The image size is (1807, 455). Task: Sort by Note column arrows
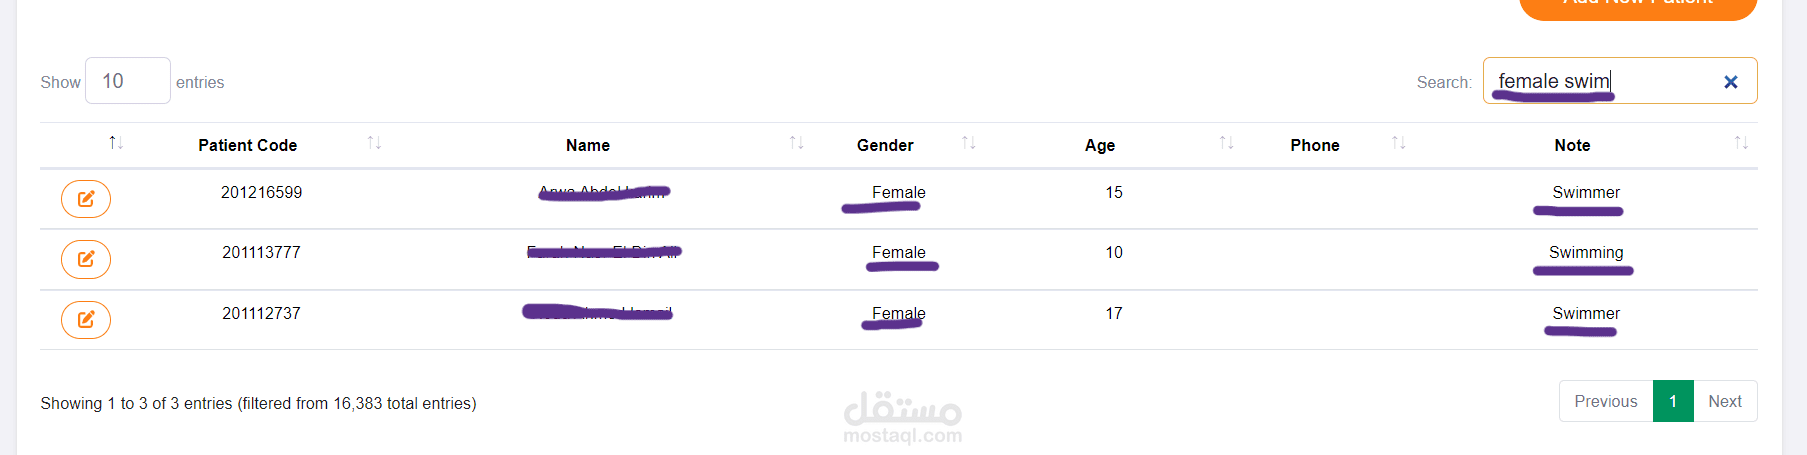(x=1740, y=144)
